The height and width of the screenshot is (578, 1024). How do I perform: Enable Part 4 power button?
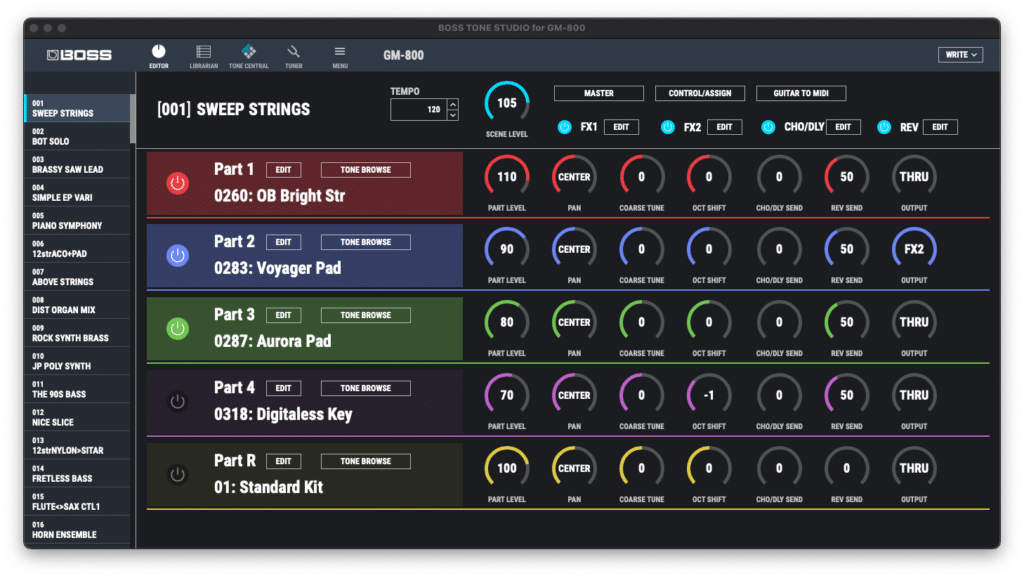177,402
